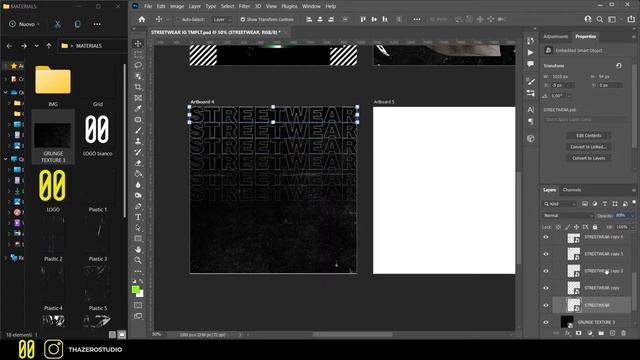Select the Brush tool
This screenshot has width=640, height=360.
[x=138, y=130]
